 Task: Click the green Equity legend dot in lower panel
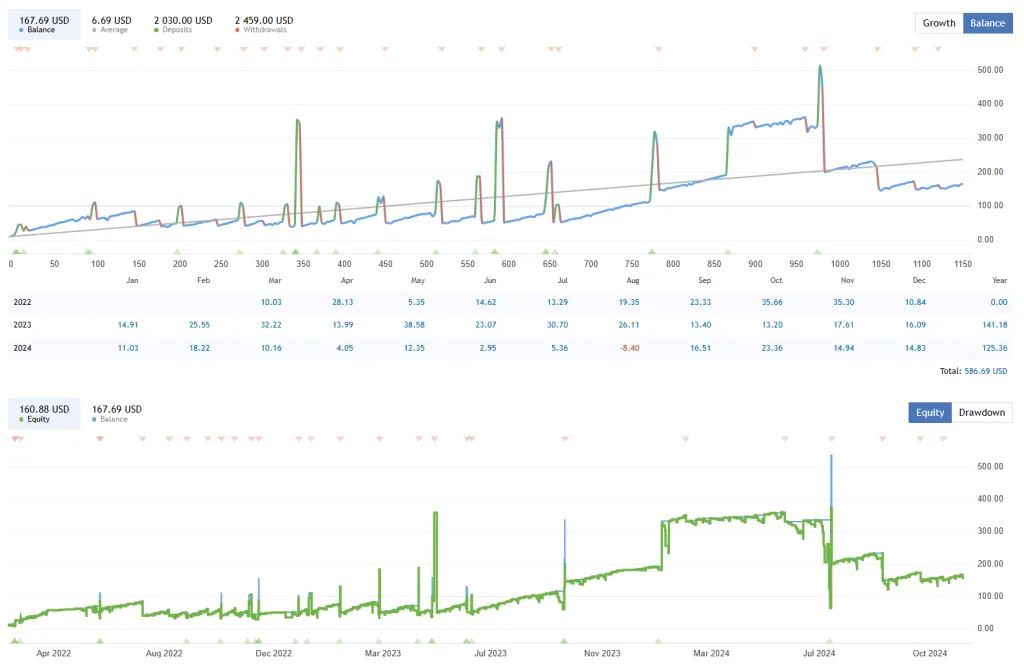(x=21, y=421)
